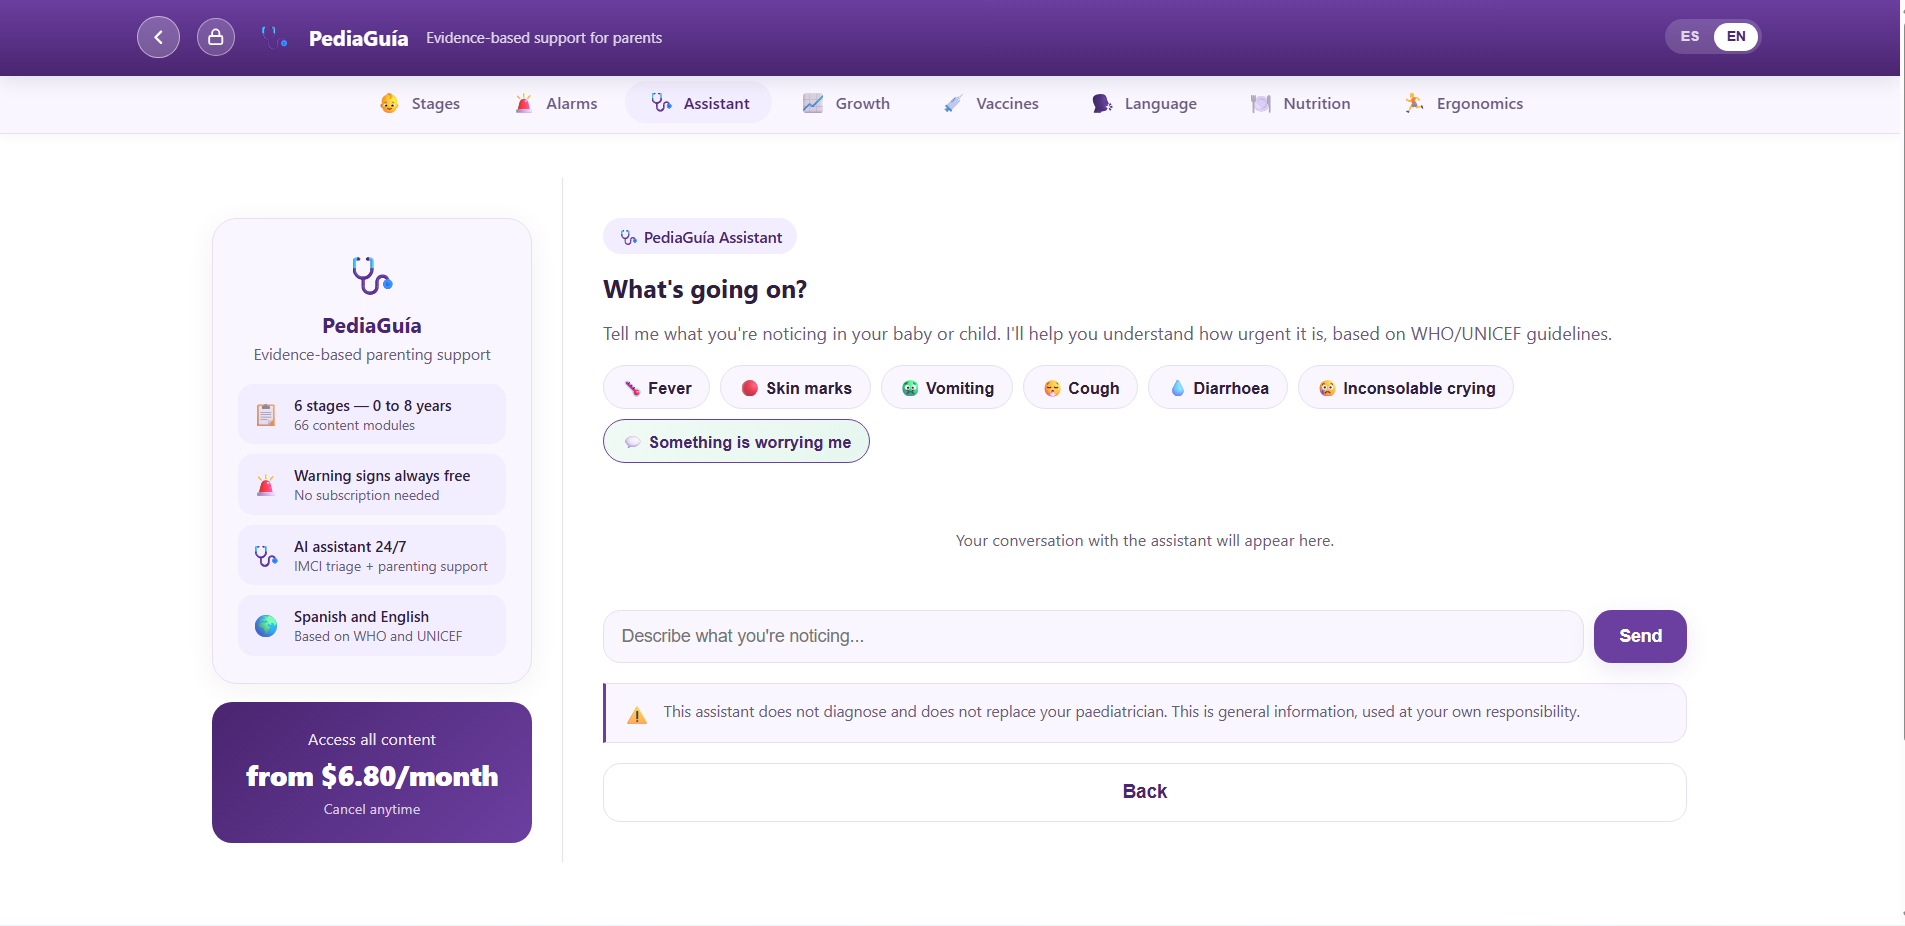The height and width of the screenshot is (926, 1905).
Task: Click the PediaGuía stethoscope logo in header
Action: click(x=274, y=38)
